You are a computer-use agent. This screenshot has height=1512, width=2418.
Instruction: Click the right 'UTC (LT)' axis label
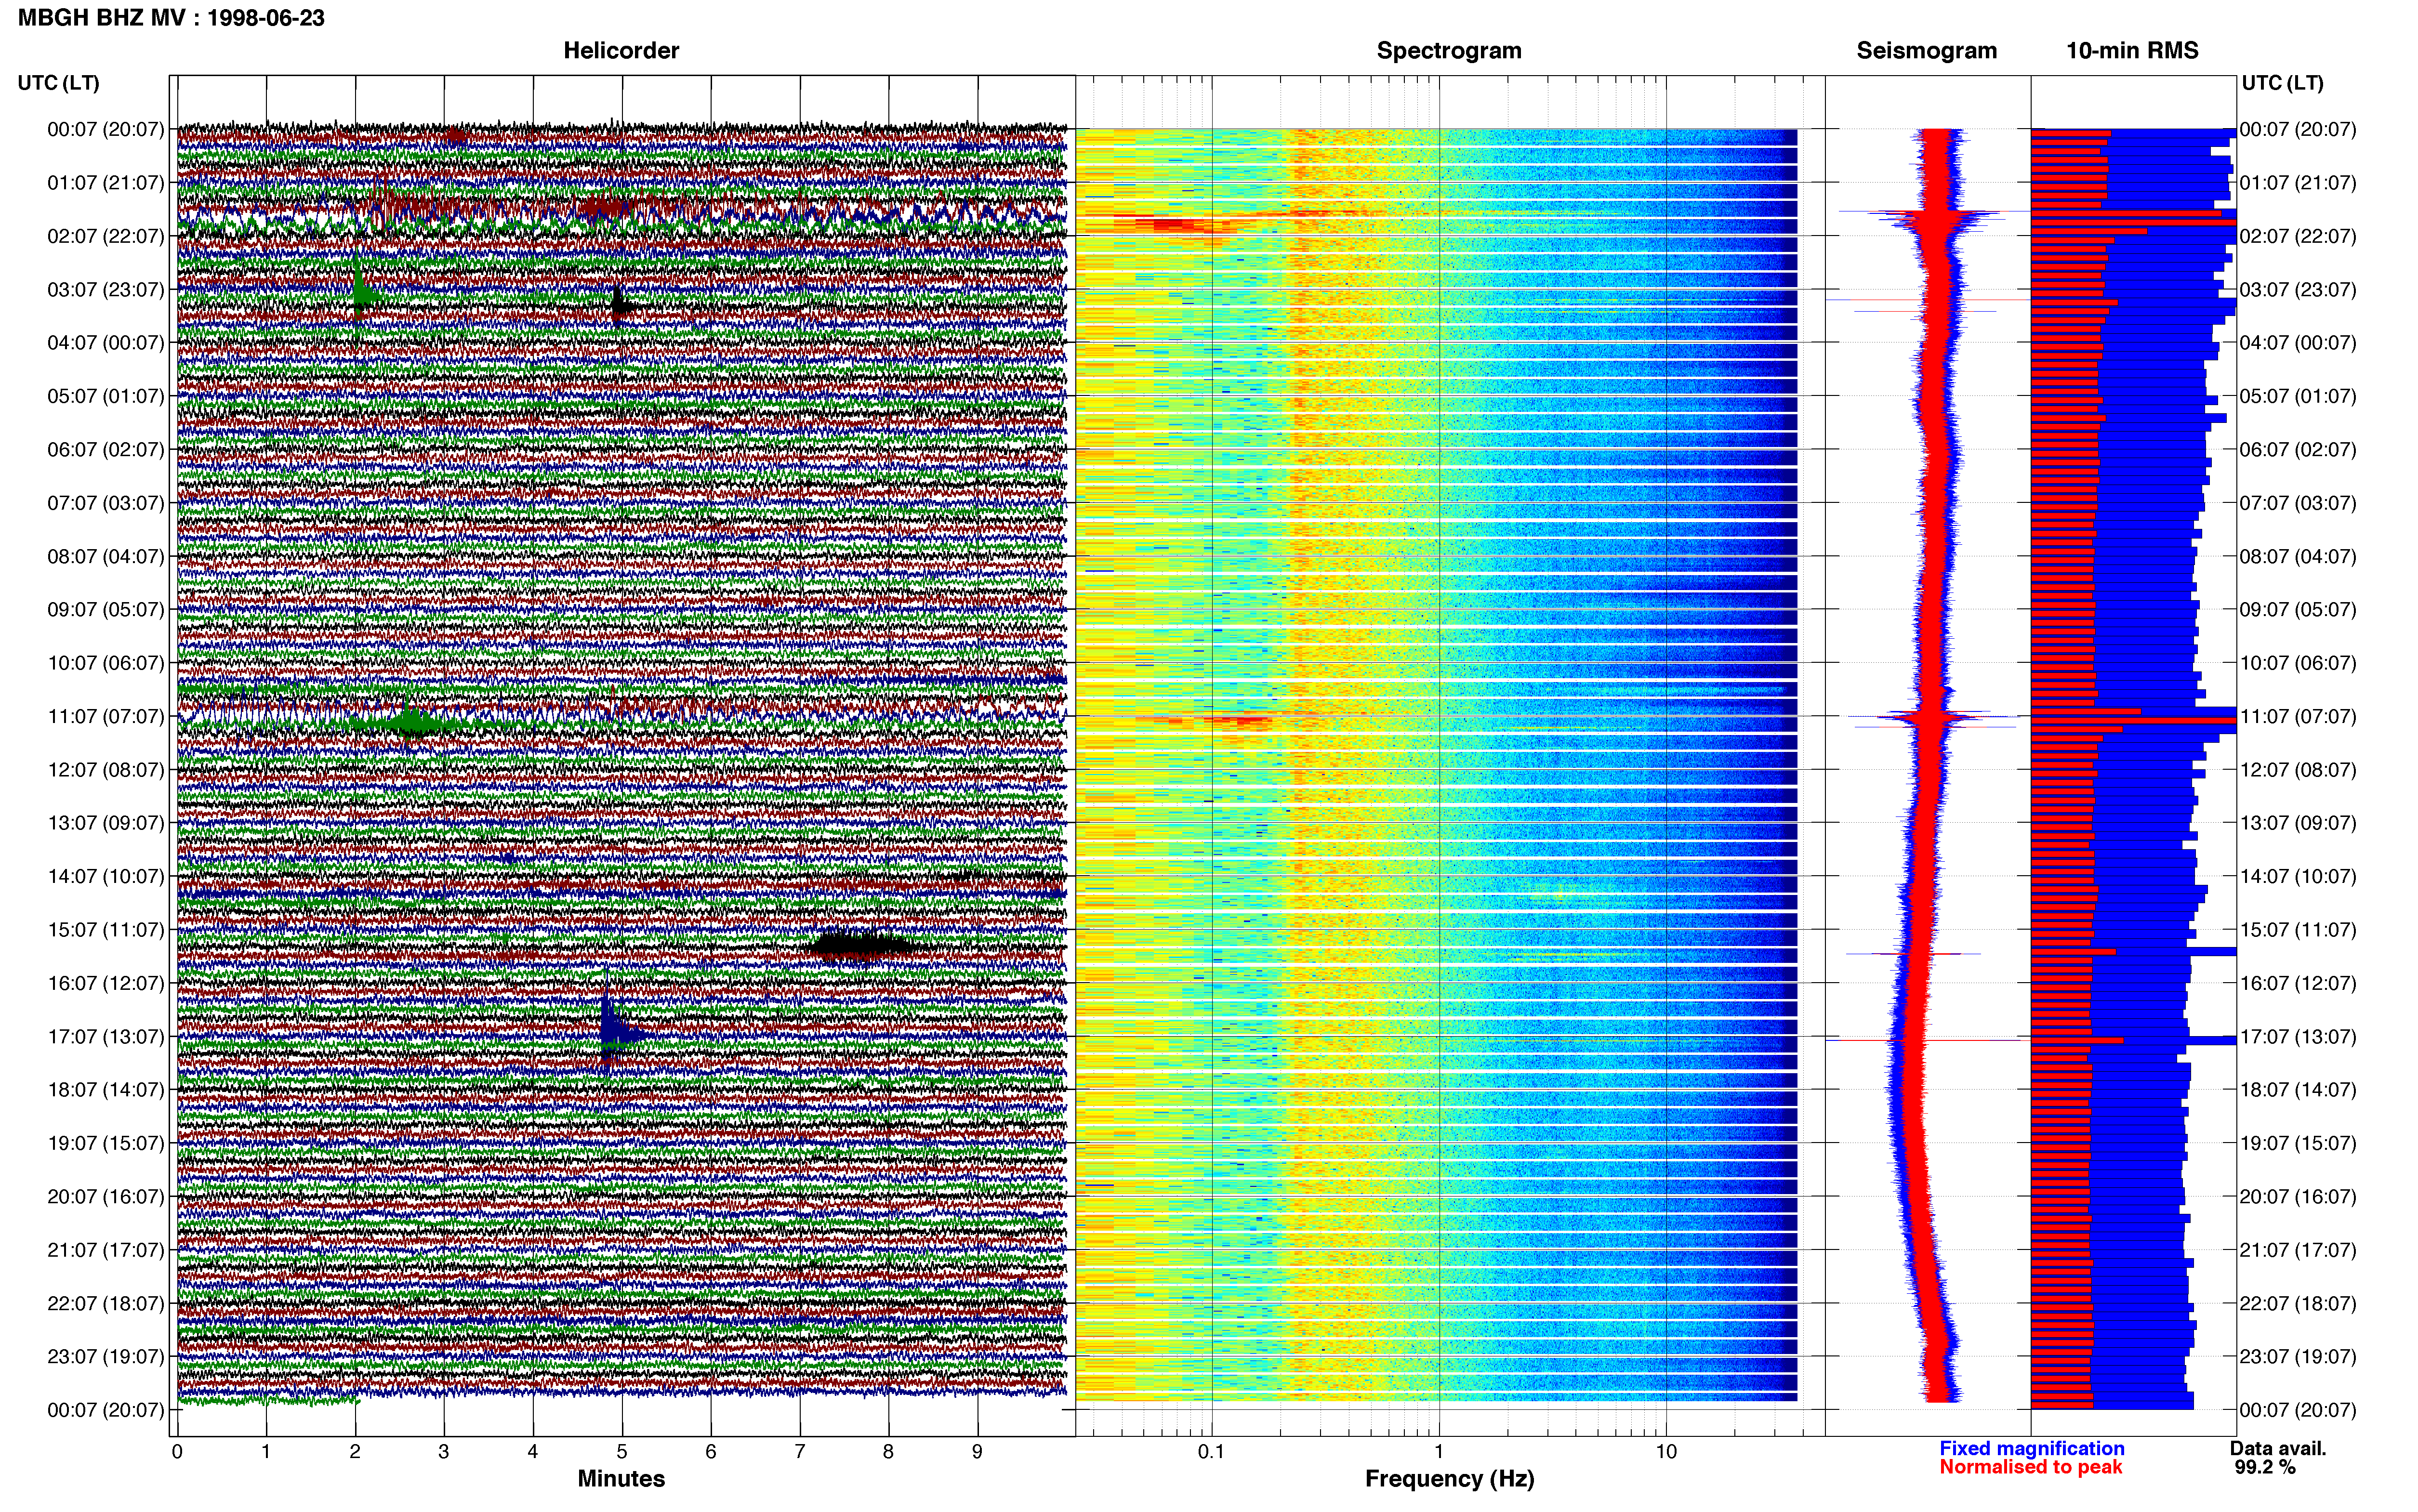pos(2282,83)
